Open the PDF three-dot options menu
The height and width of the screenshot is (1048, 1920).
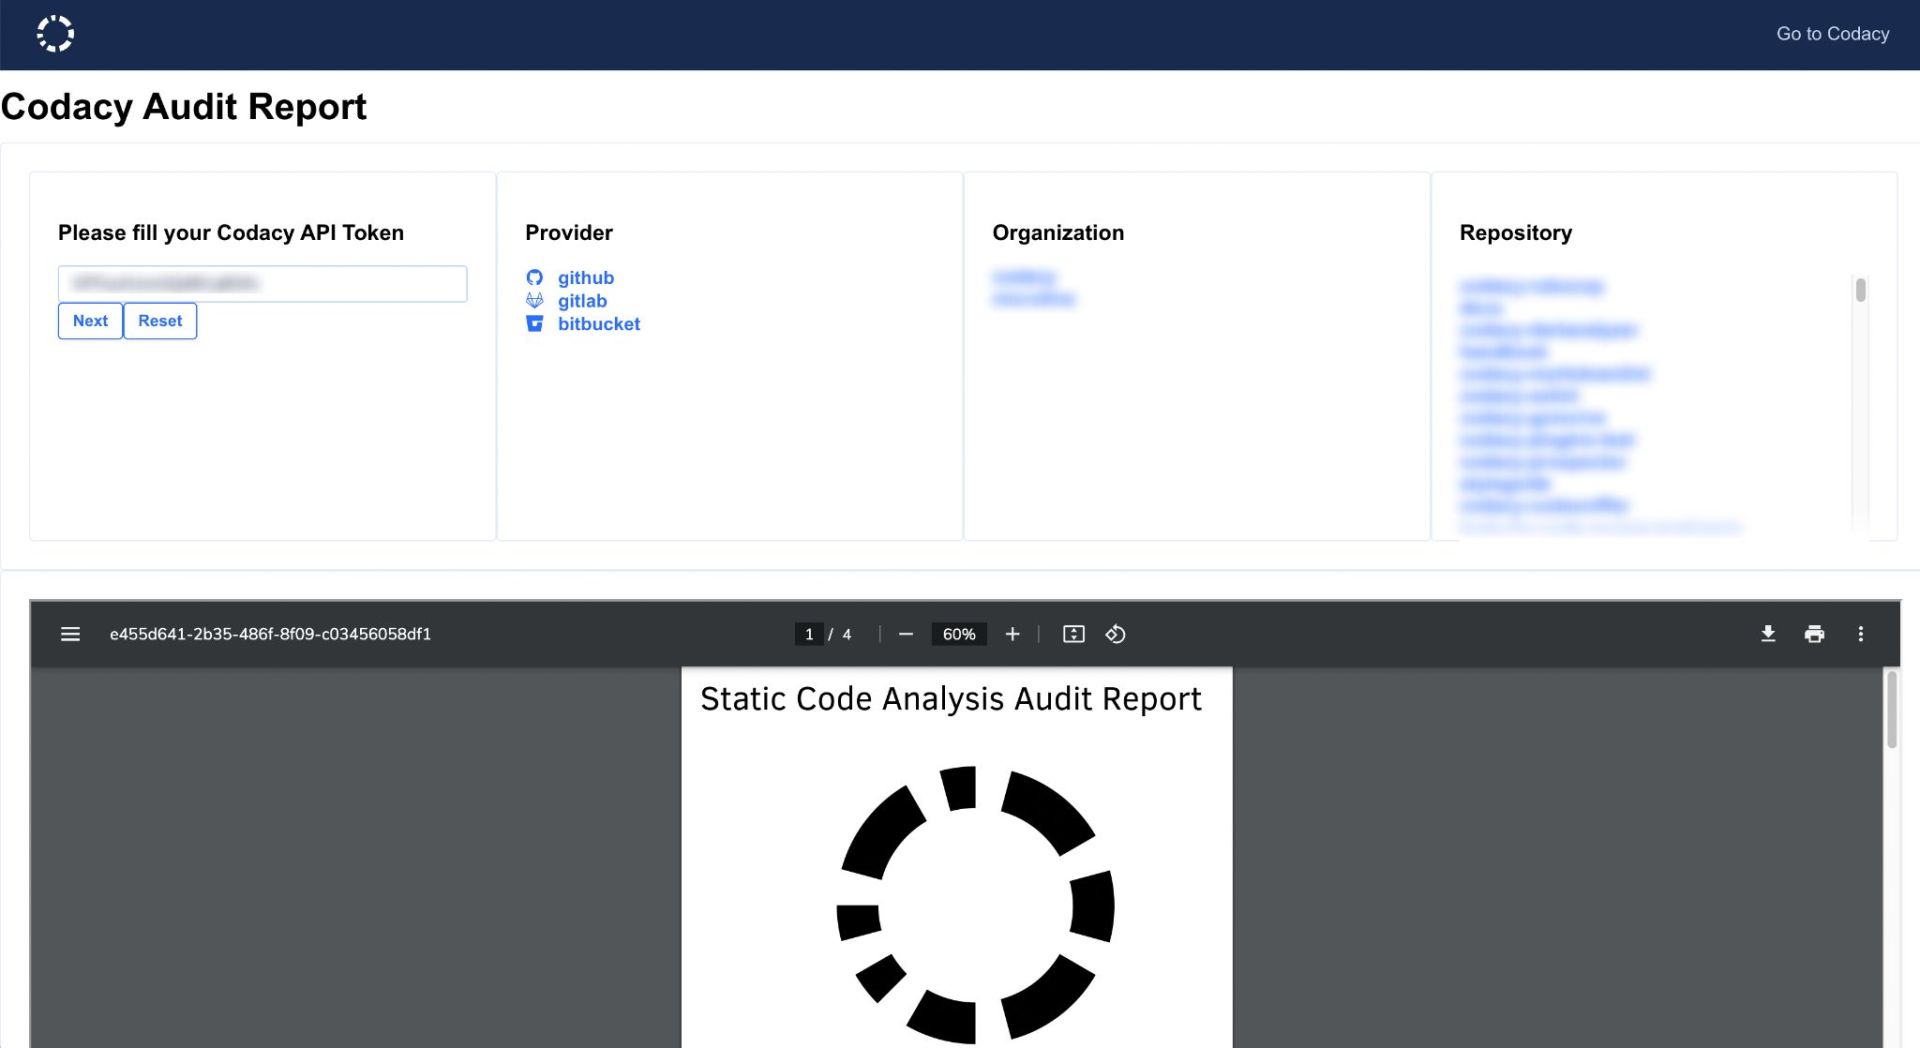pyautogui.click(x=1862, y=633)
